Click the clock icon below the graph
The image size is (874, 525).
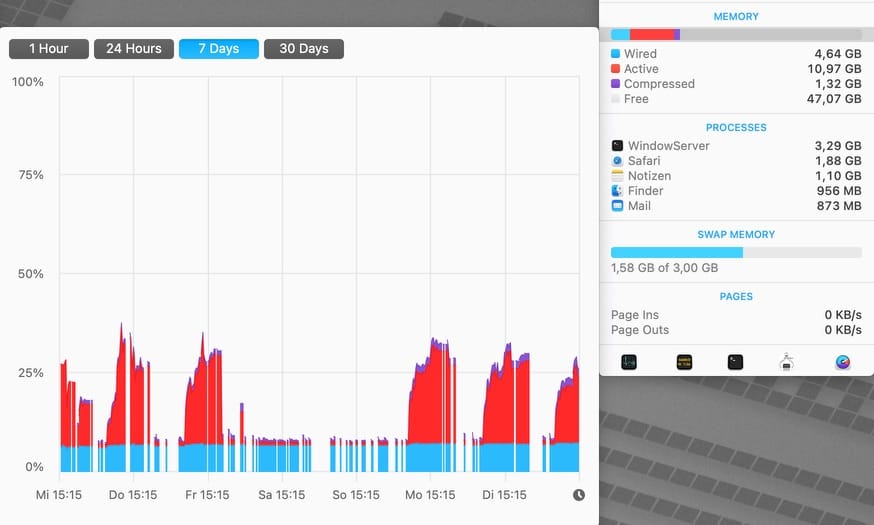pyautogui.click(x=579, y=495)
